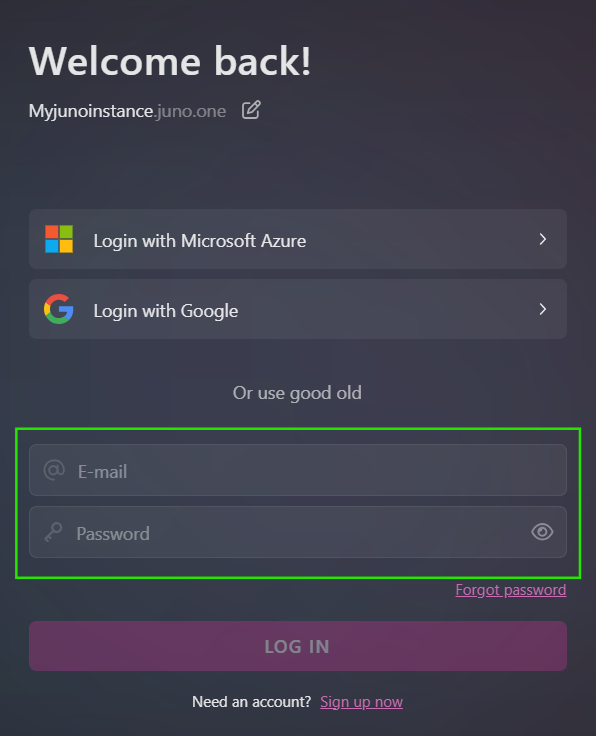Show password using the eye icon
Viewport: 596px width, 736px height.
542,532
